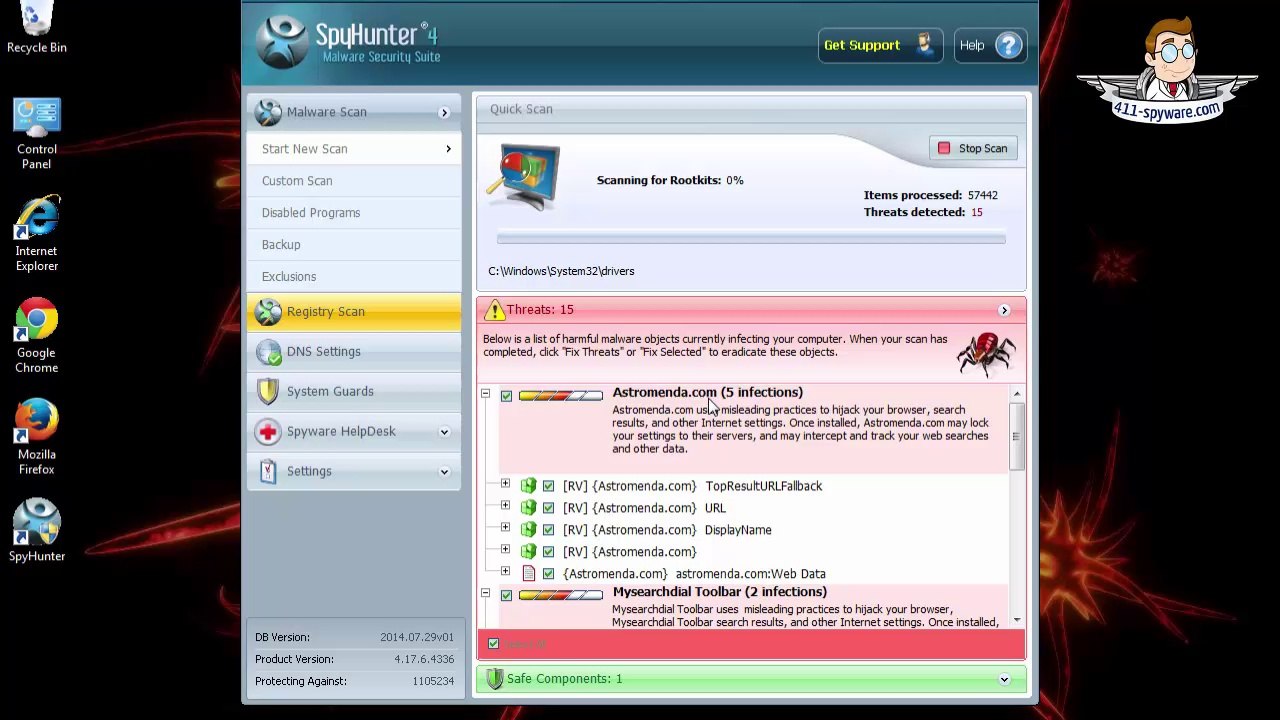The height and width of the screenshot is (720, 1280).
Task: Uncheck the TopResultURLFallback entry checkbox
Action: click(548, 486)
